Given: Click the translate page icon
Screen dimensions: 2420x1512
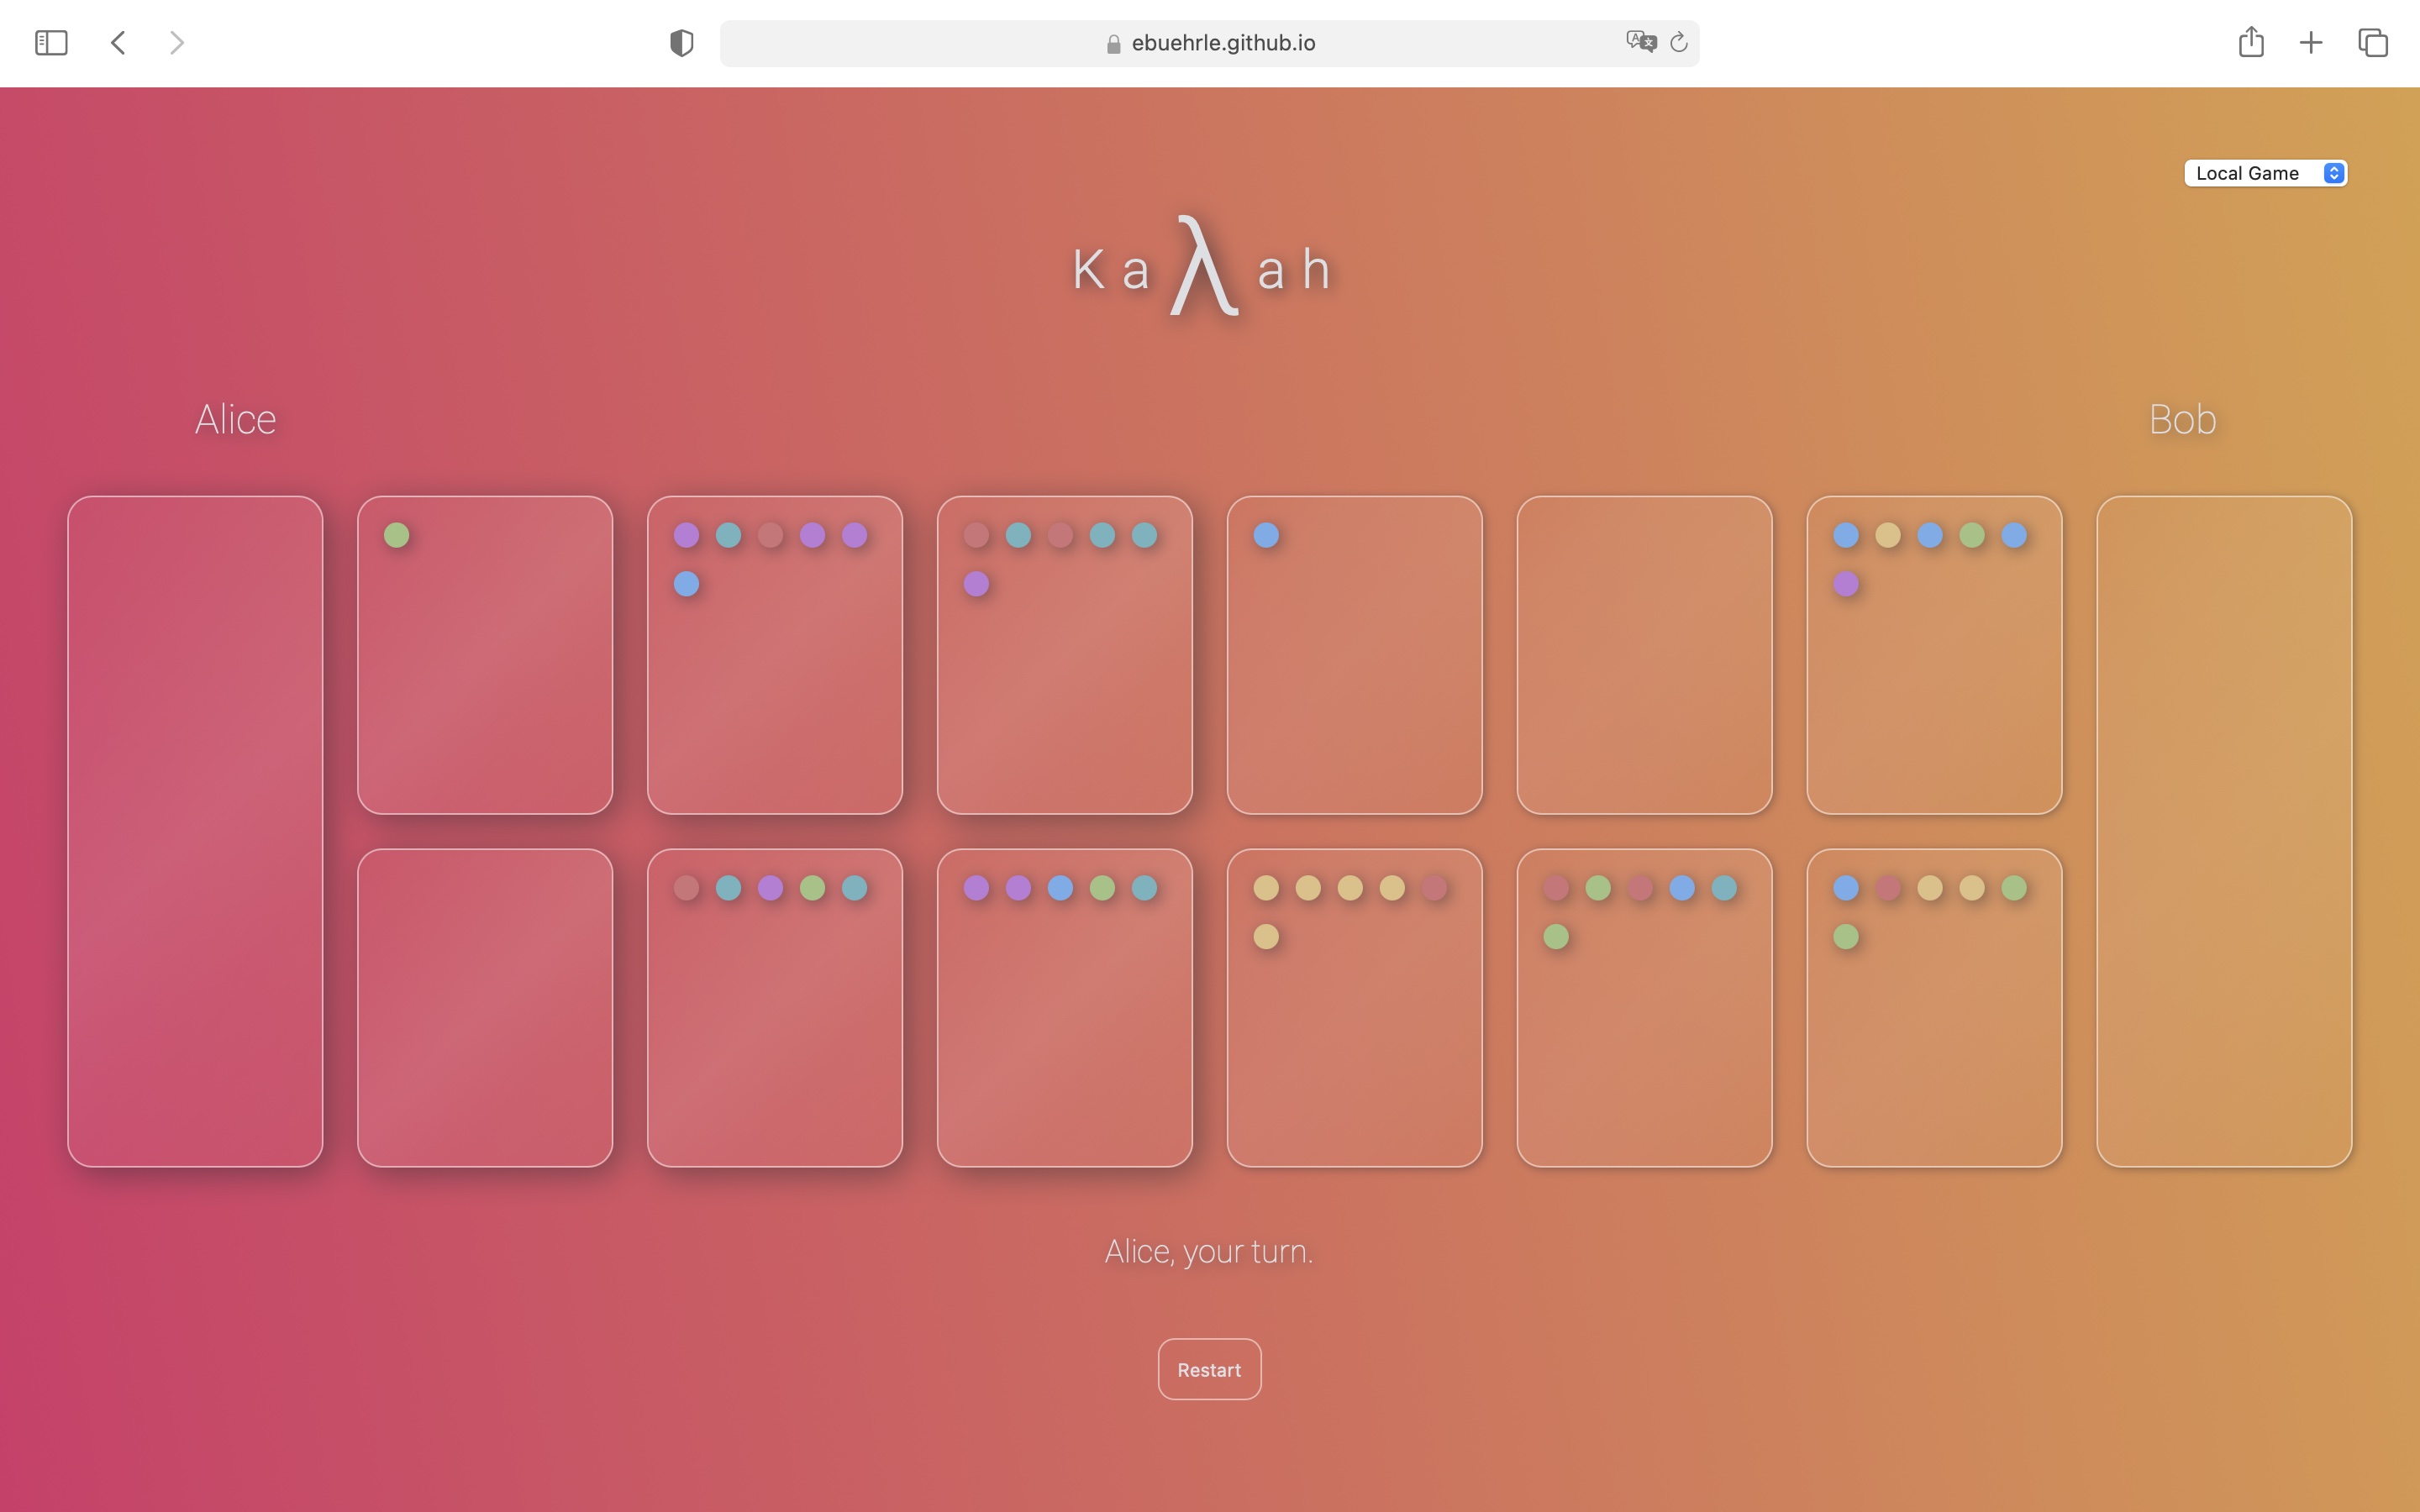Looking at the screenshot, I should [1640, 42].
